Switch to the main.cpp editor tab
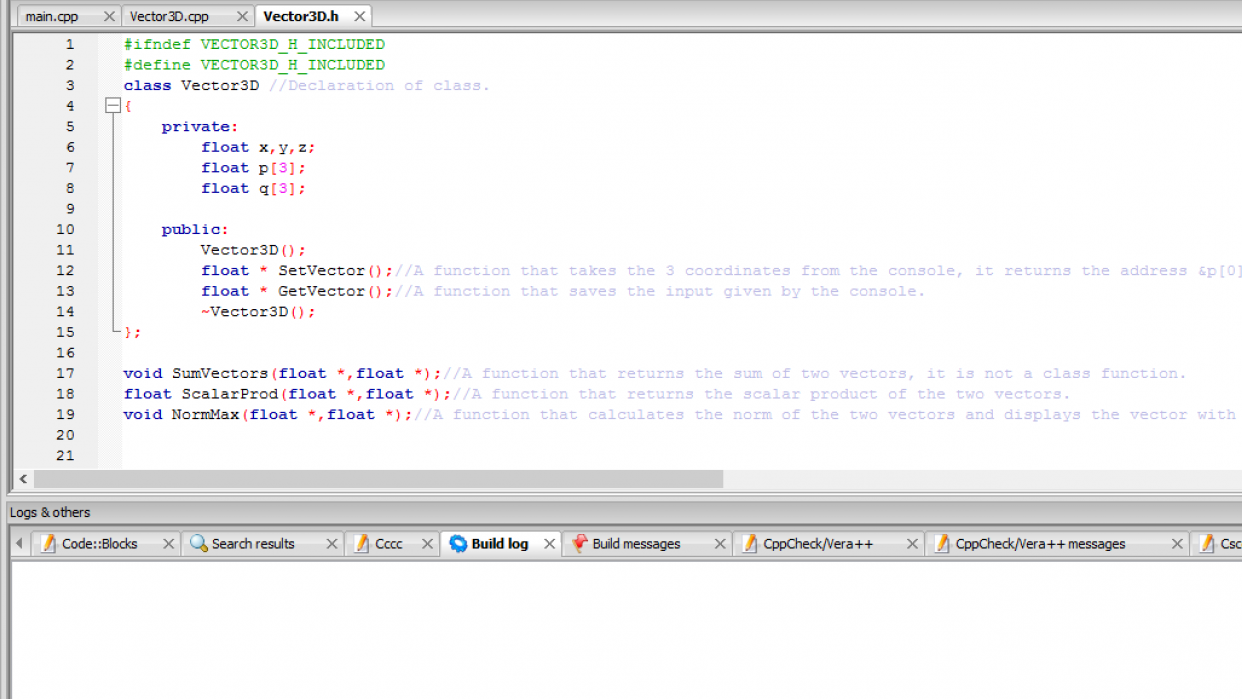The image size is (1242, 699). pyautogui.click(x=52, y=16)
